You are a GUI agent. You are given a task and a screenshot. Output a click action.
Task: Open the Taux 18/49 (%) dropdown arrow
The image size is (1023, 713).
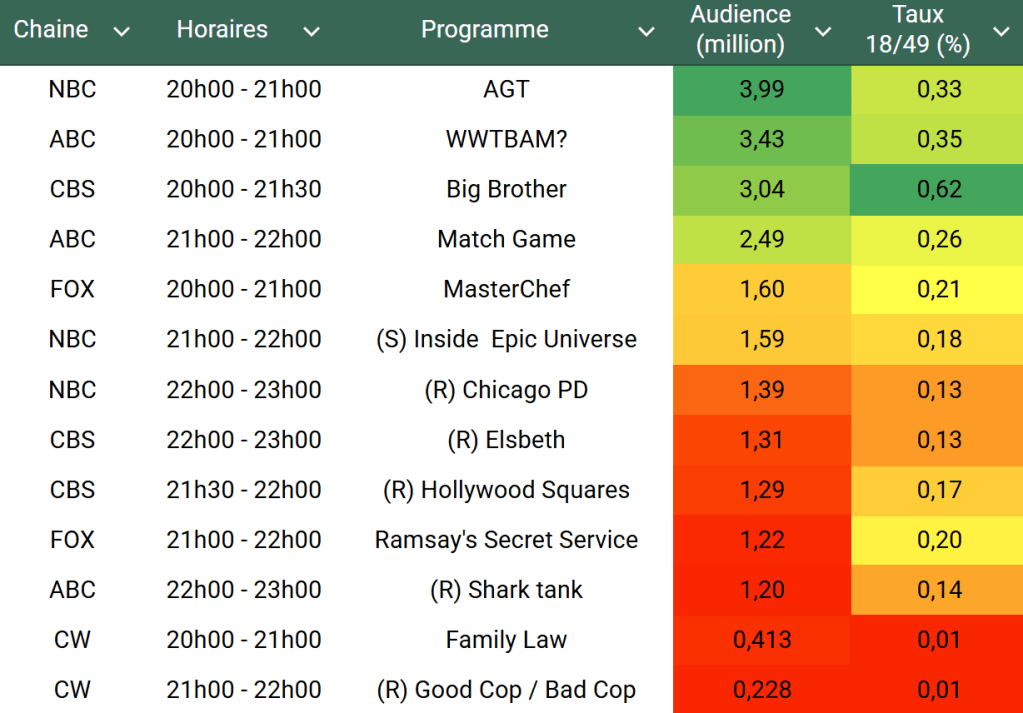coord(1001,32)
